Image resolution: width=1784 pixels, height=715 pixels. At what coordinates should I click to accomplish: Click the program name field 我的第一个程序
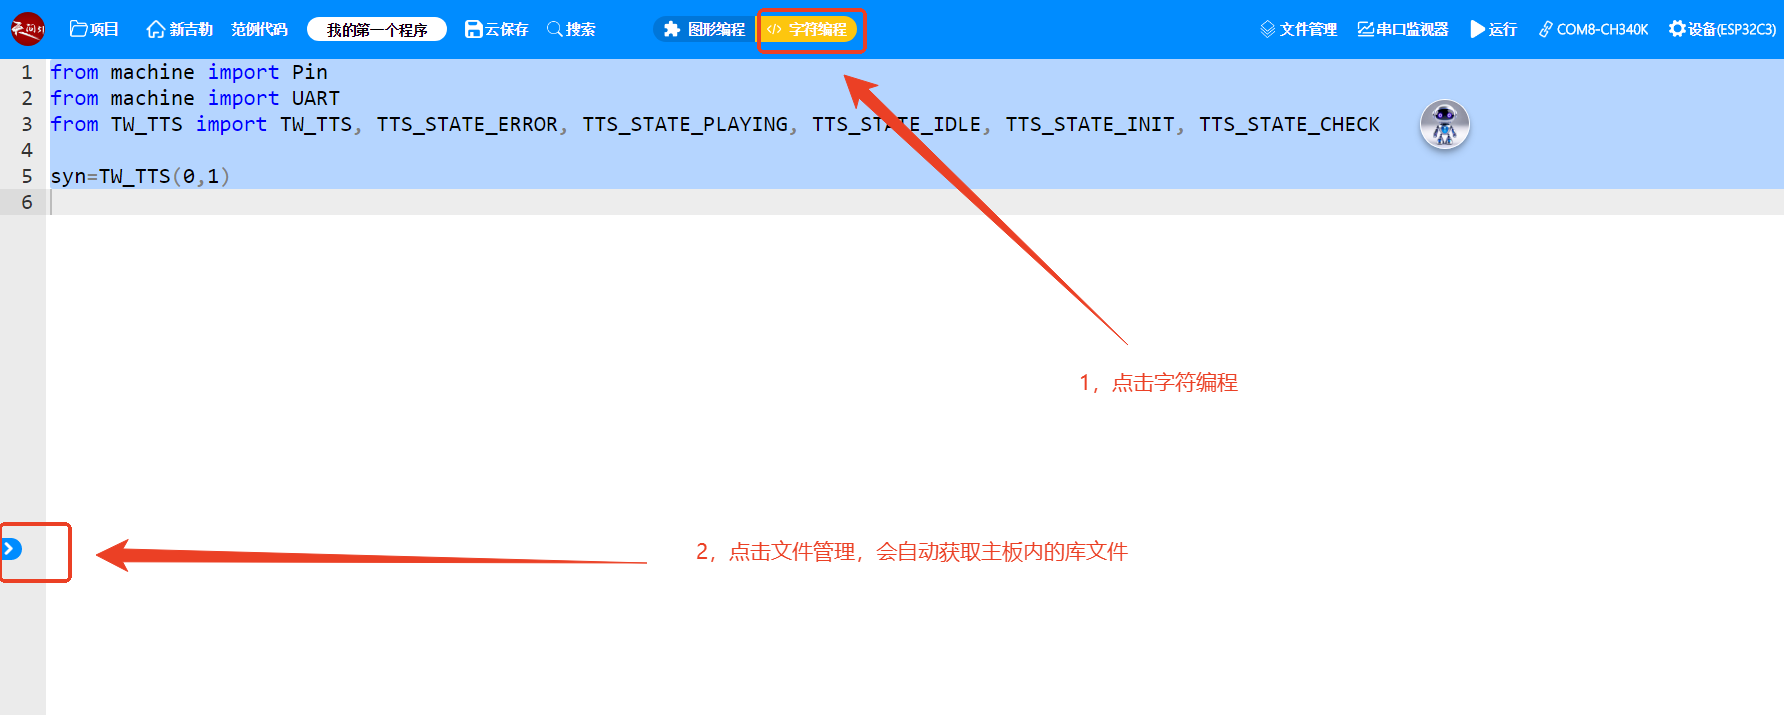(x=377, y=29)
